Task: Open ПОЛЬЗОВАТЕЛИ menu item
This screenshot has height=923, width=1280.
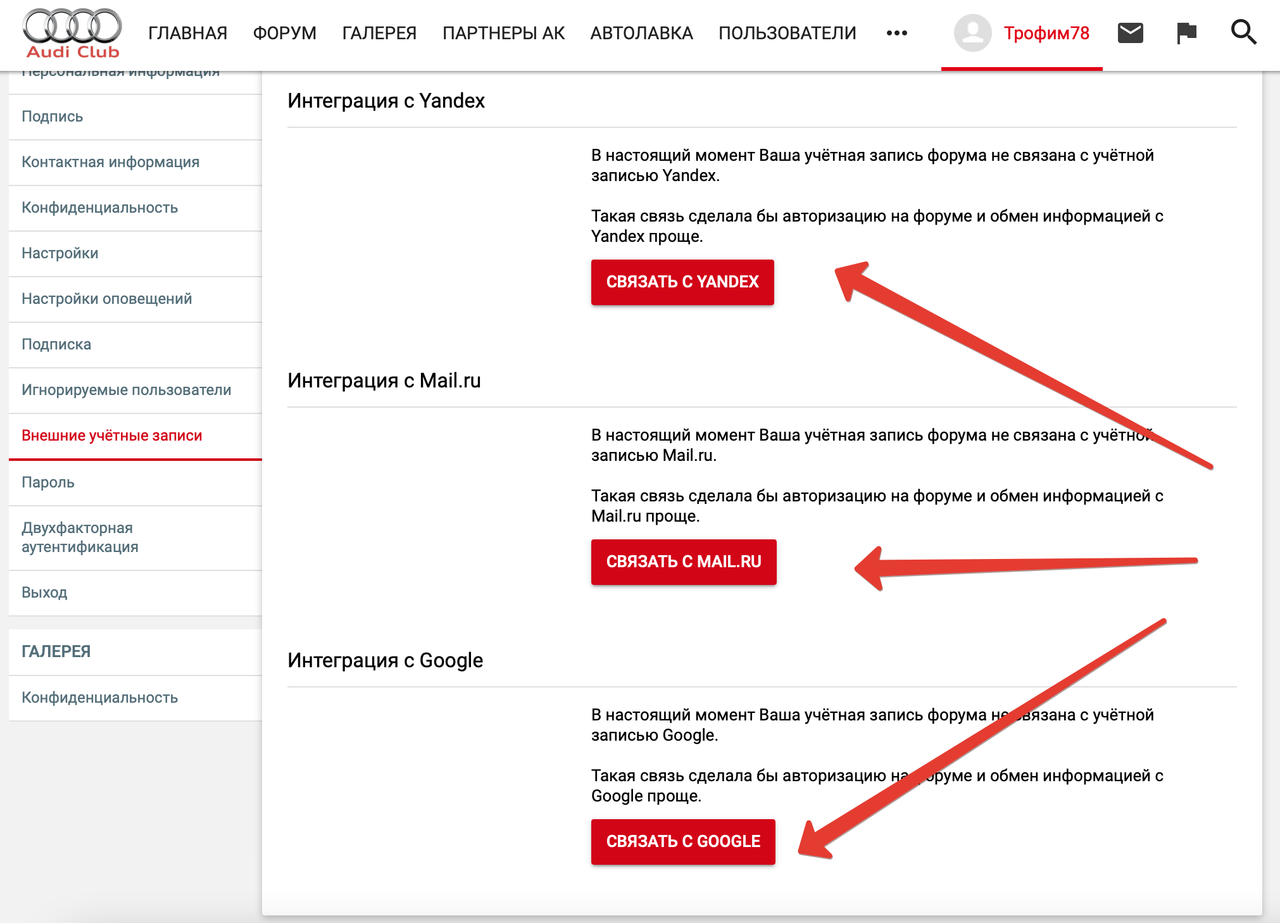Action: click(x=788, y=33)
